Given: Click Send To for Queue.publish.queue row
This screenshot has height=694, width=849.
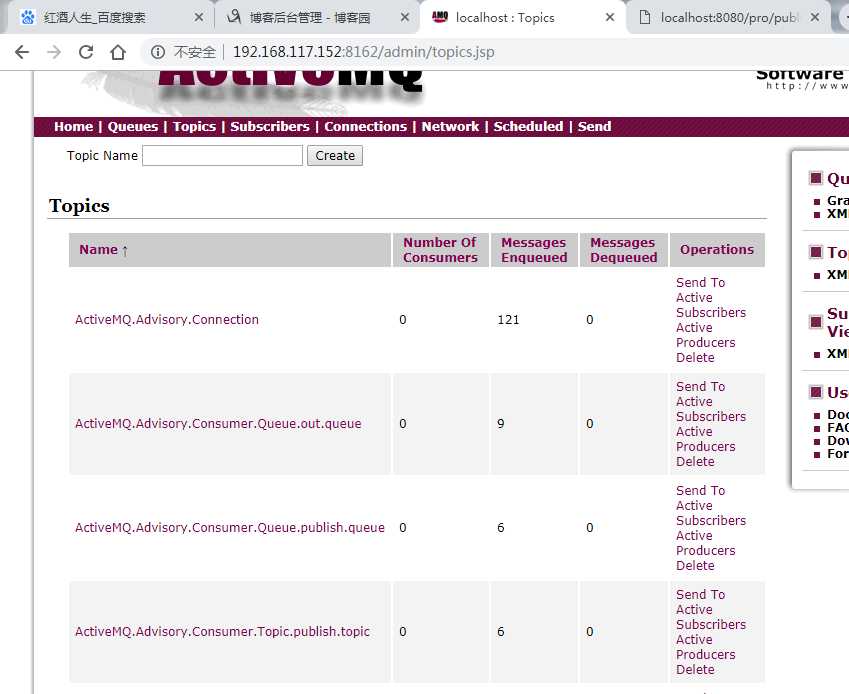Looking at the screenshot, I should (700, 490).
